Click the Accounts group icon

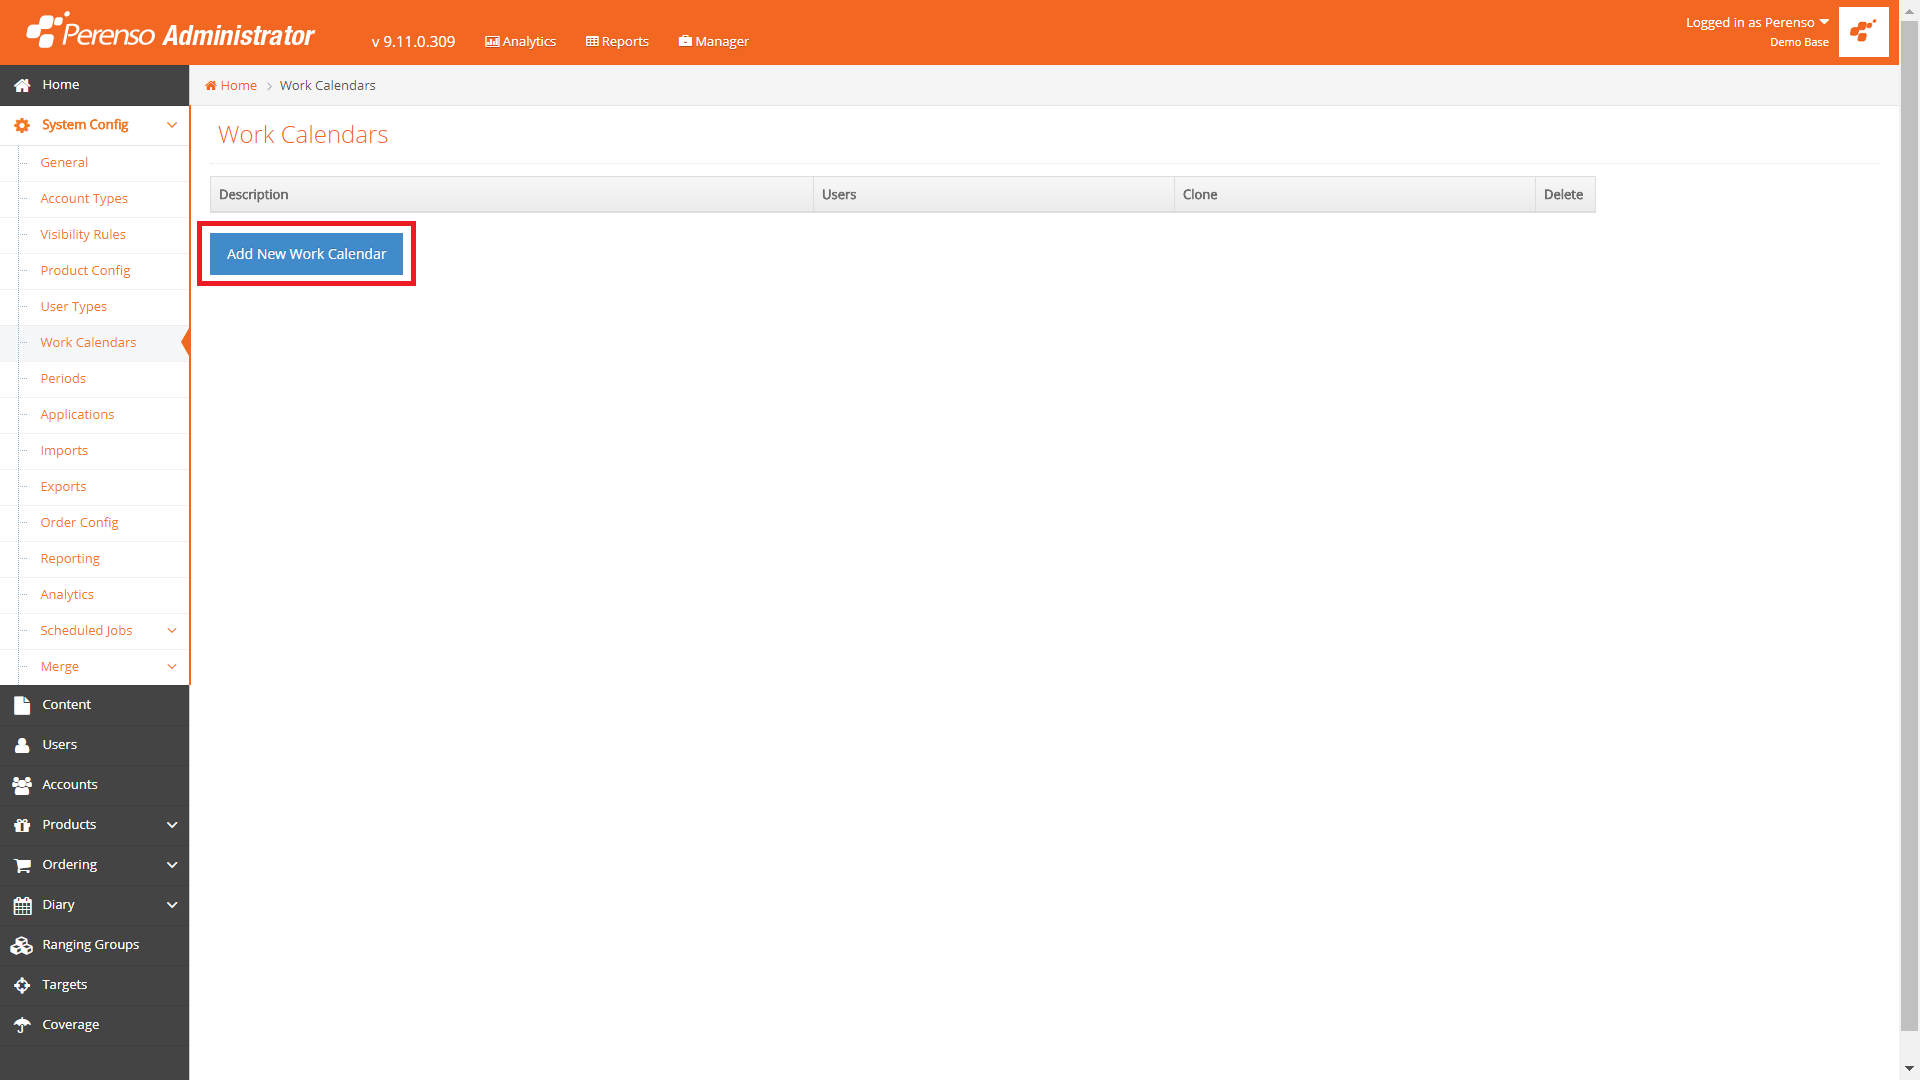pyautogui.click(x=22, y=785)
